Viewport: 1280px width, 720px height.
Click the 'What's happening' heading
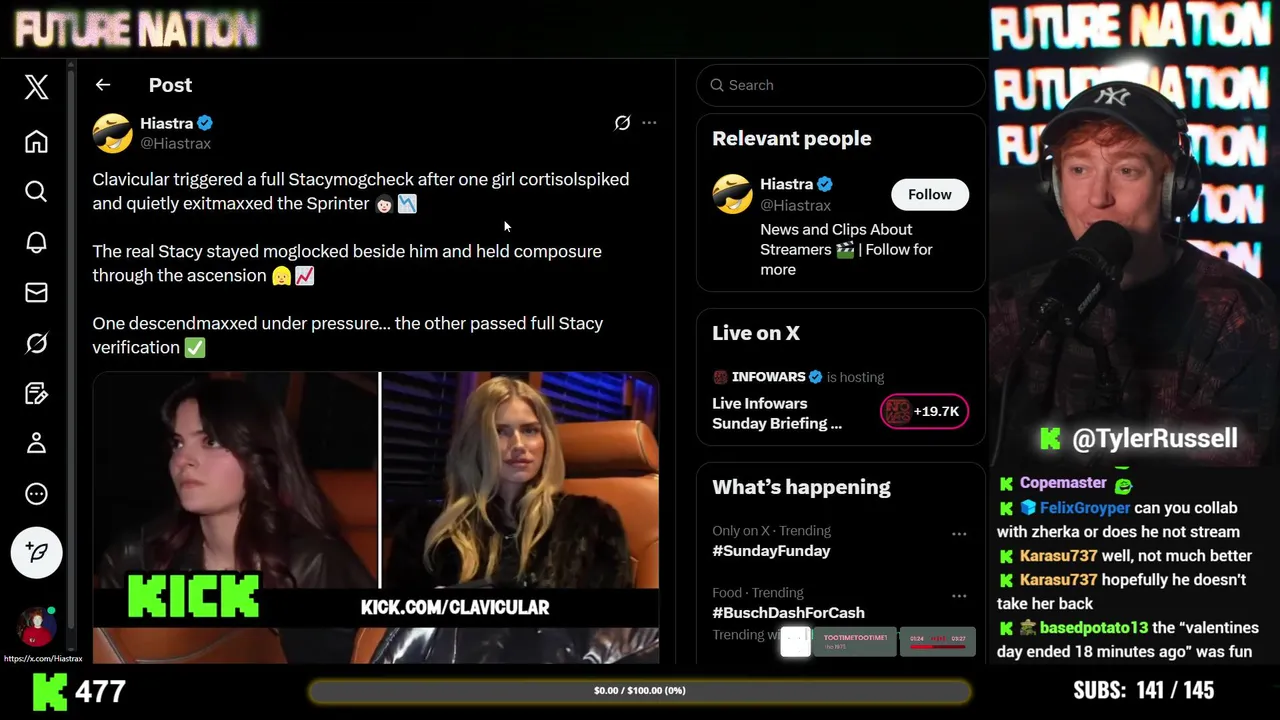pos(801,487)
